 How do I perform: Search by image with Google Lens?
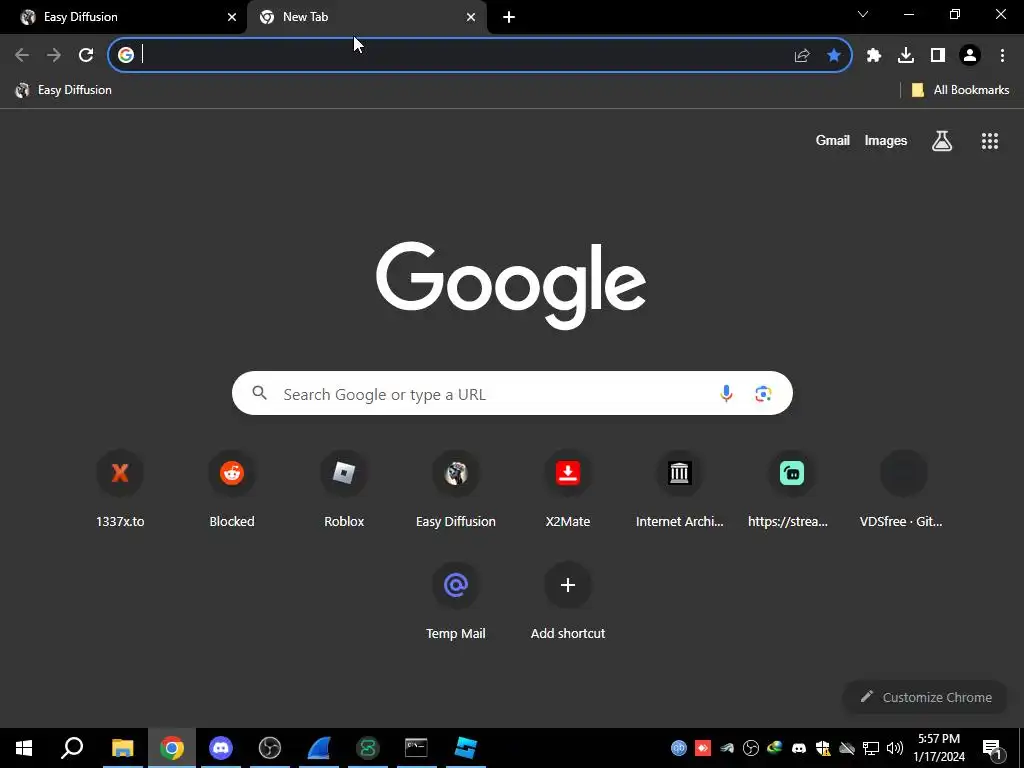[x=763, y=393]
